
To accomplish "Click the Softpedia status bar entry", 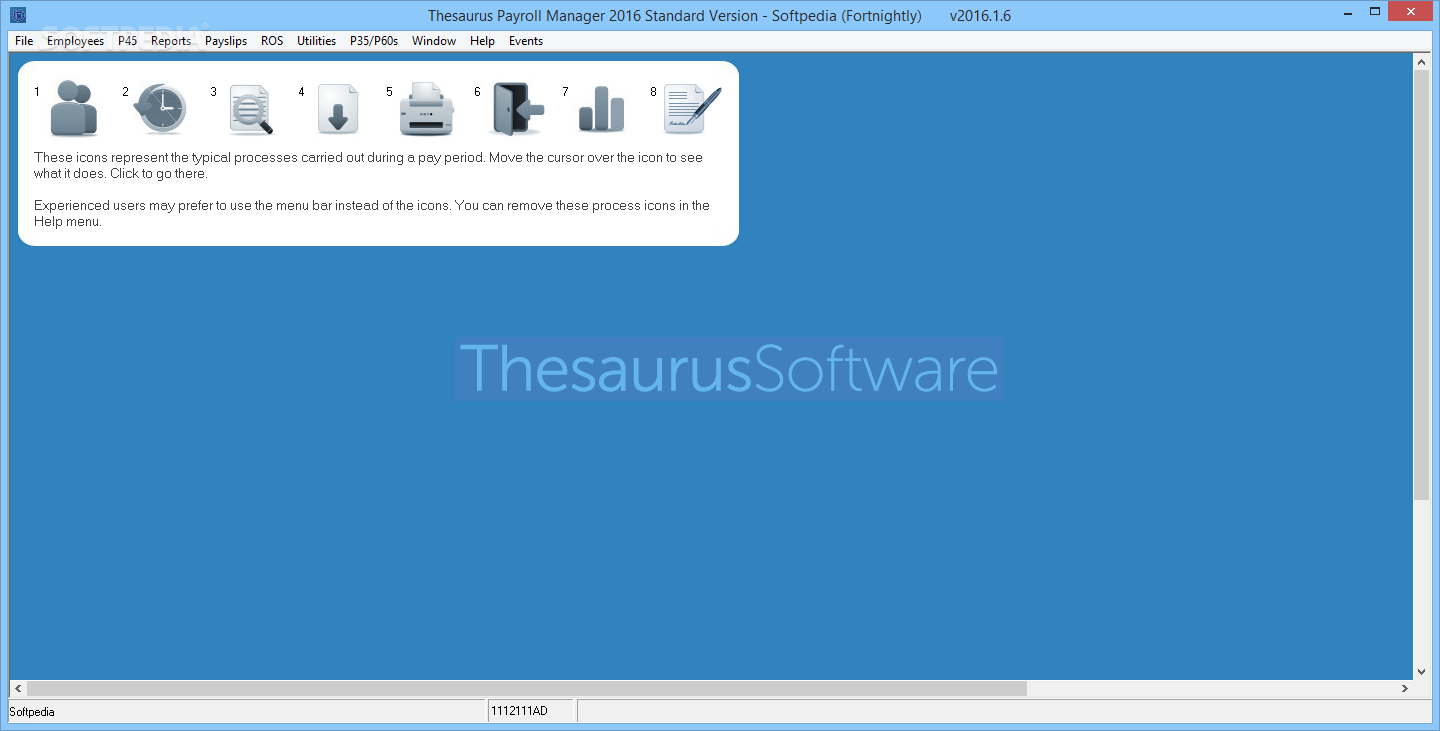I will 246,712.
